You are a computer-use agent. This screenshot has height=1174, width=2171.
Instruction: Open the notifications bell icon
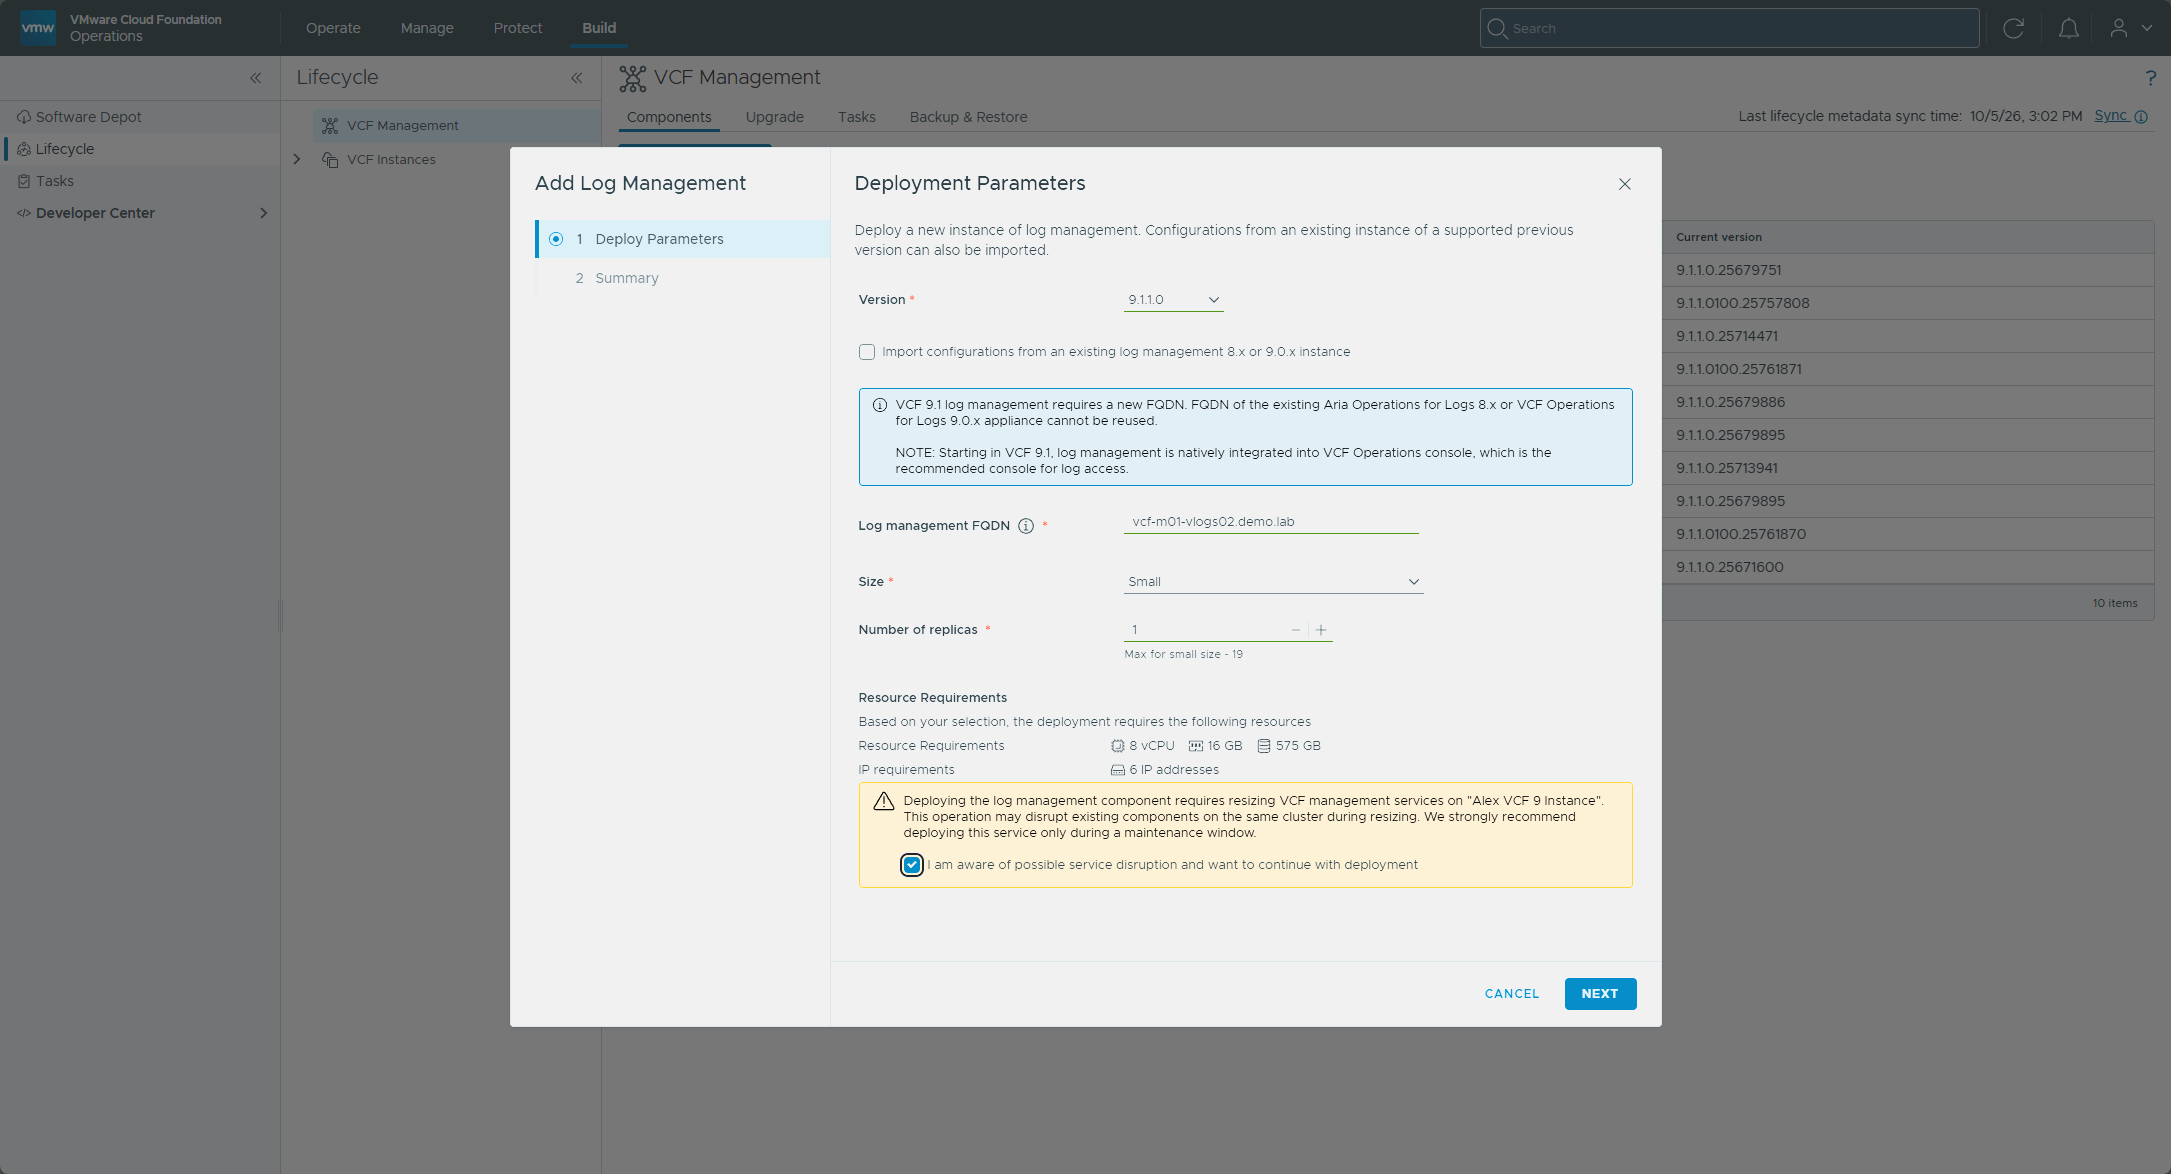pyautogui.click(x=2068, y=28)
